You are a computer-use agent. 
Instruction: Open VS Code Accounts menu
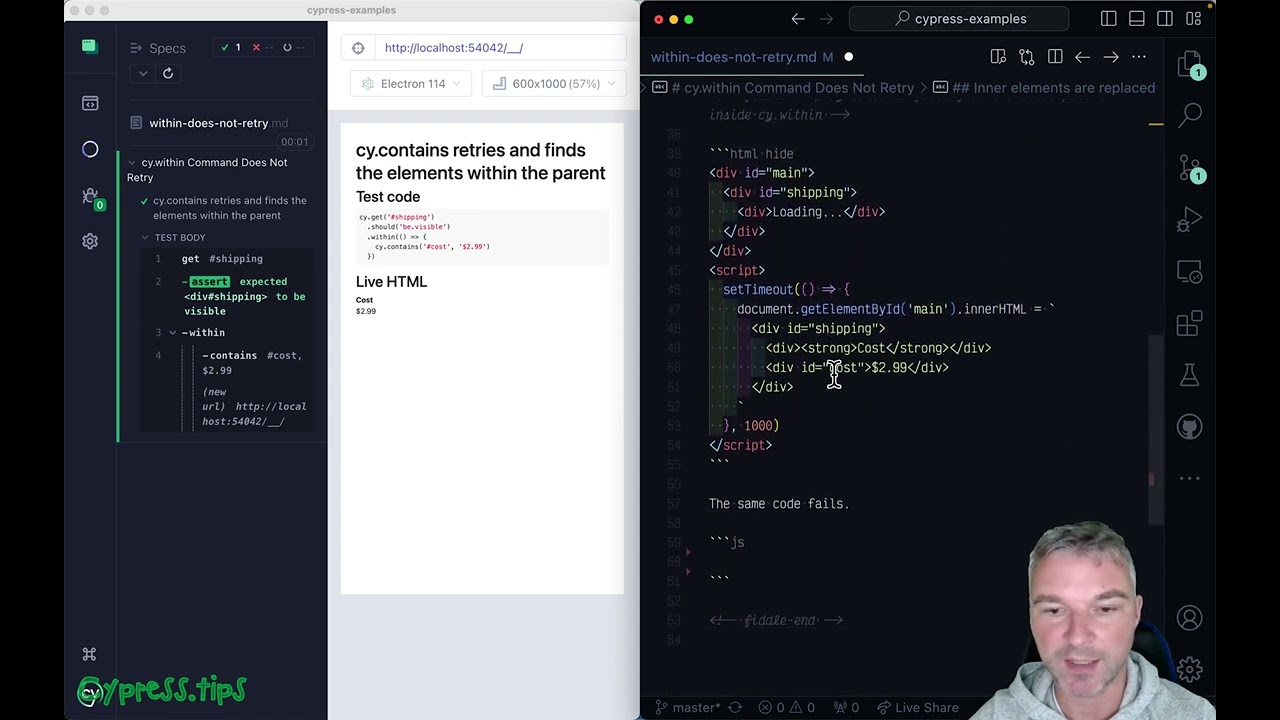pos(1189,618)
